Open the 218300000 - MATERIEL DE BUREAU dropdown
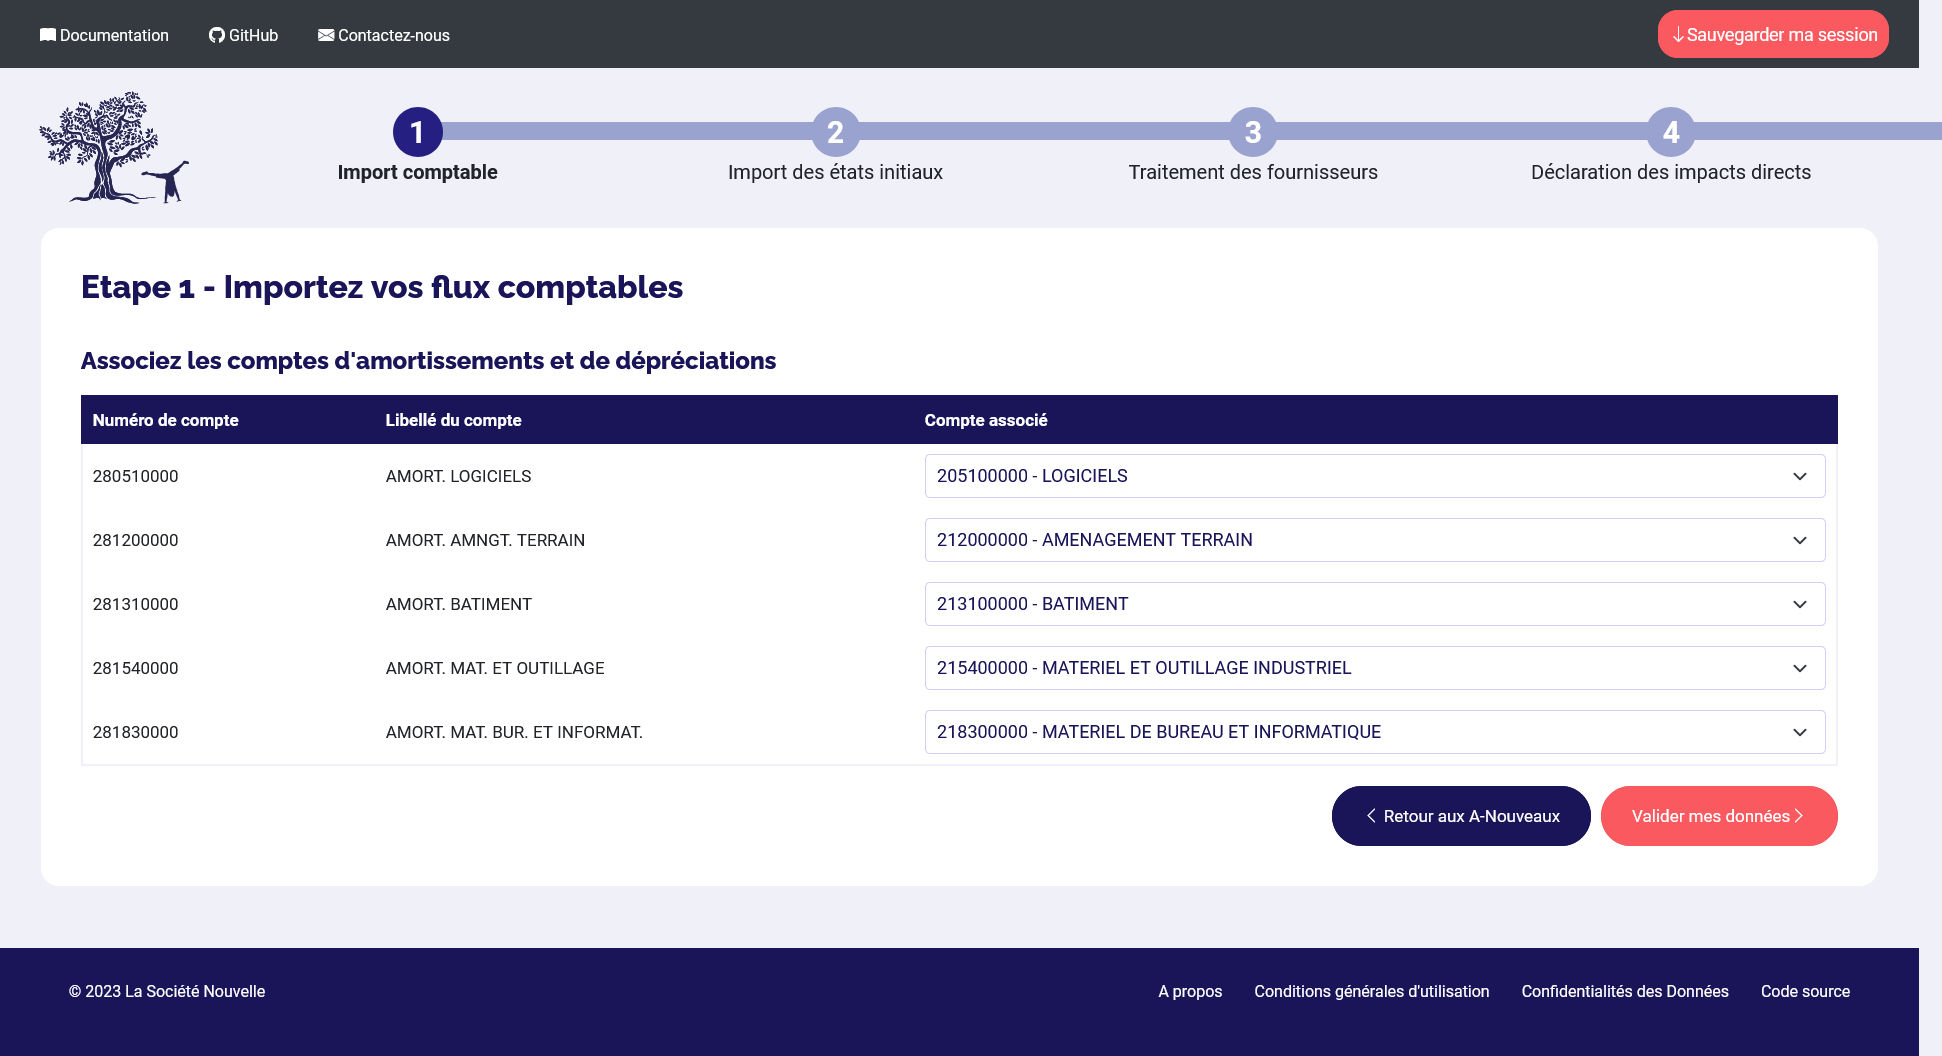 click(x=1375, y=732)
